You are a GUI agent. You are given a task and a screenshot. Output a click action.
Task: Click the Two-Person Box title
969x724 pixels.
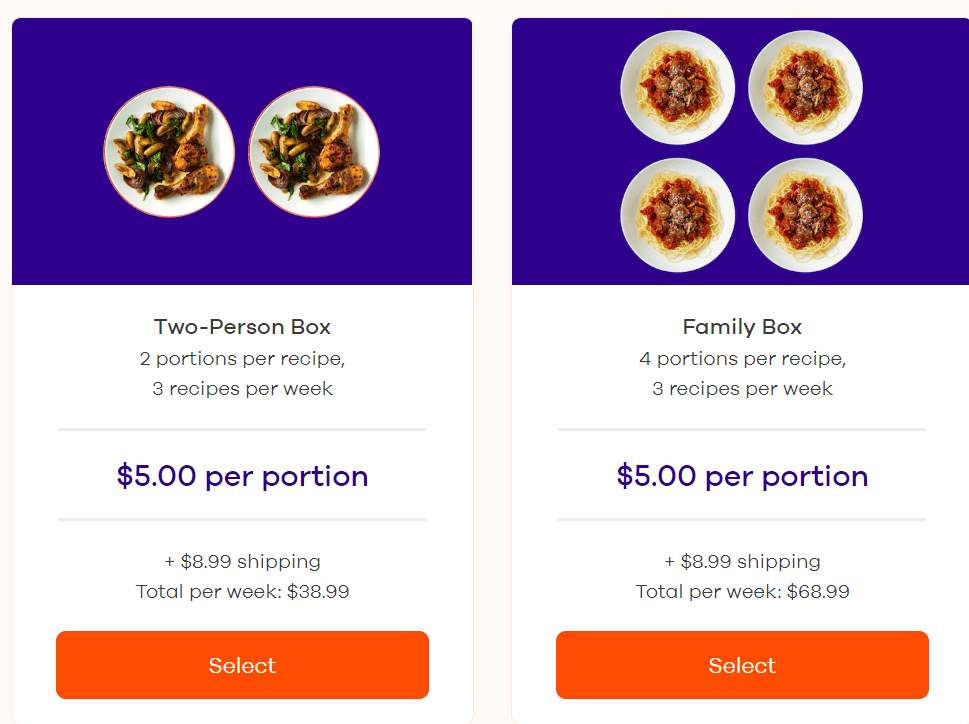[x=241, y=327]
